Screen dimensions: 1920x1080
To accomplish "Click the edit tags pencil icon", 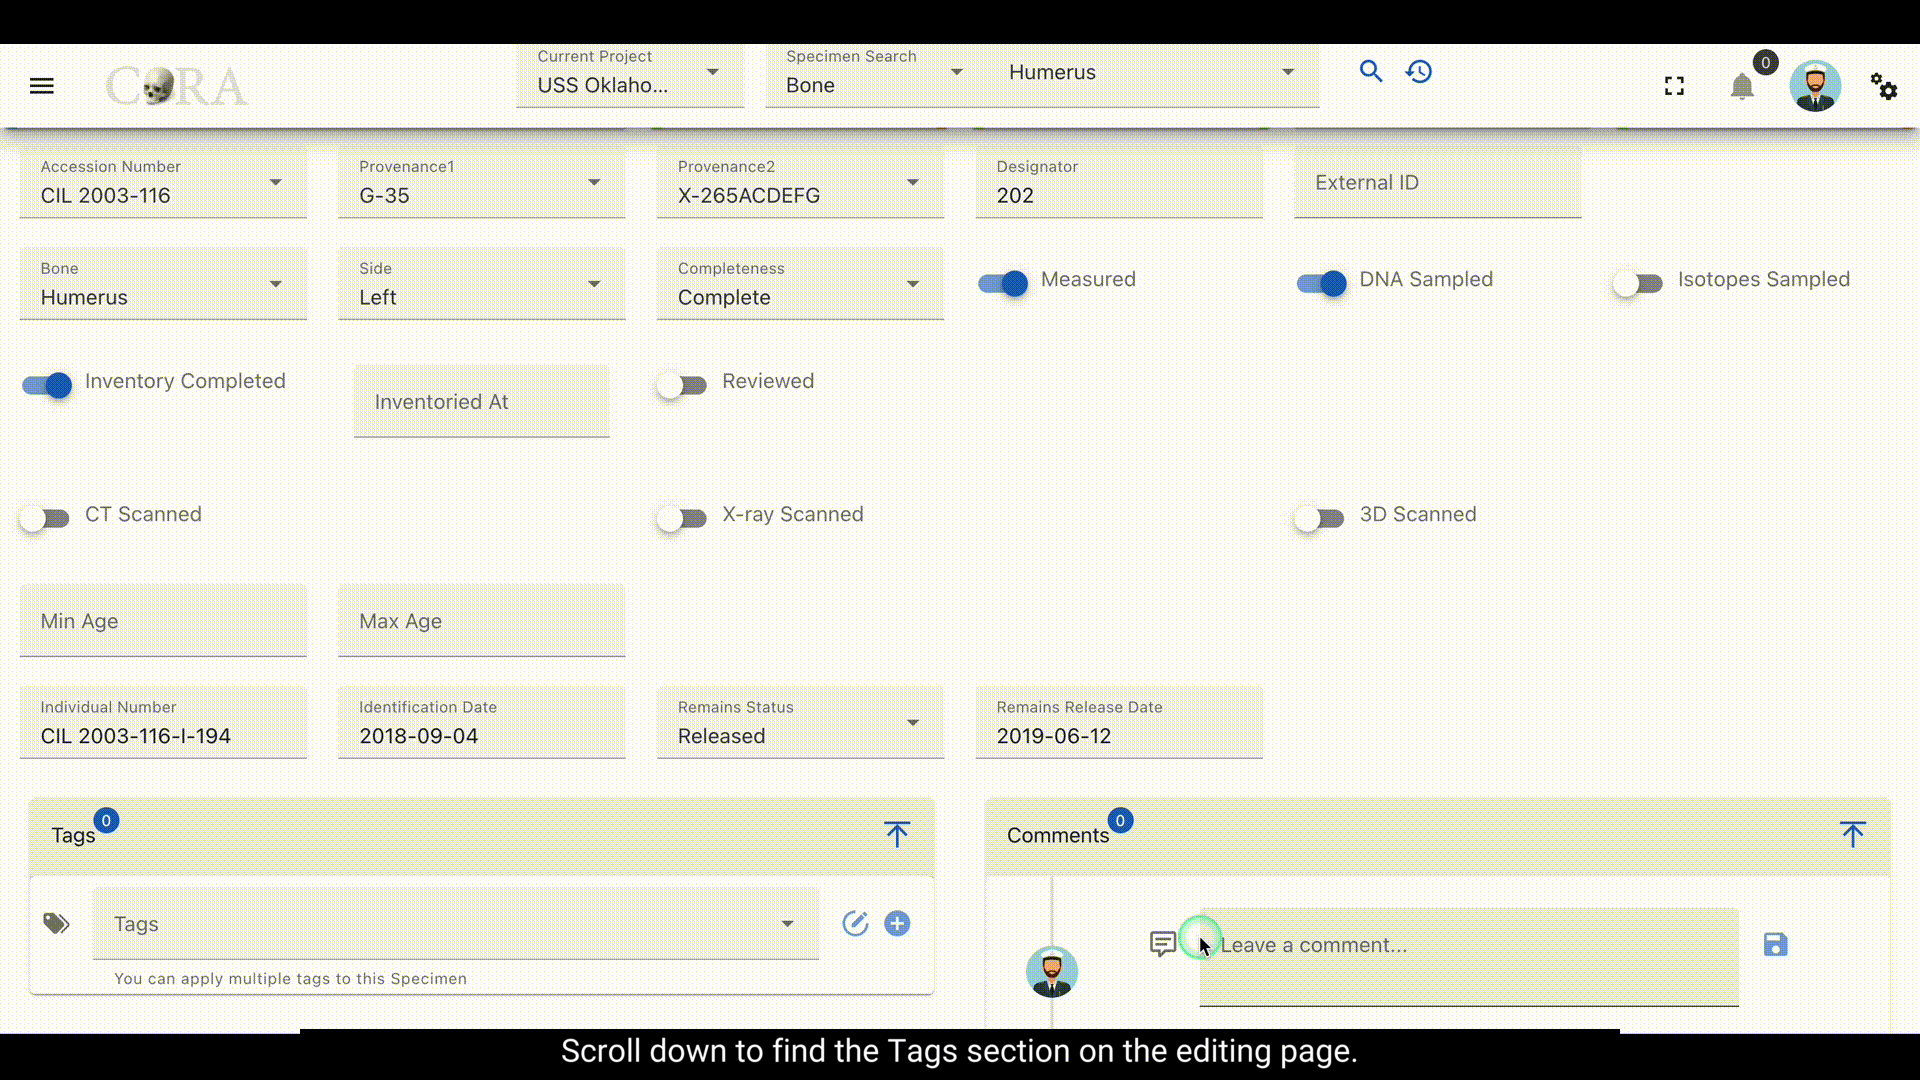I will (855, 923).
